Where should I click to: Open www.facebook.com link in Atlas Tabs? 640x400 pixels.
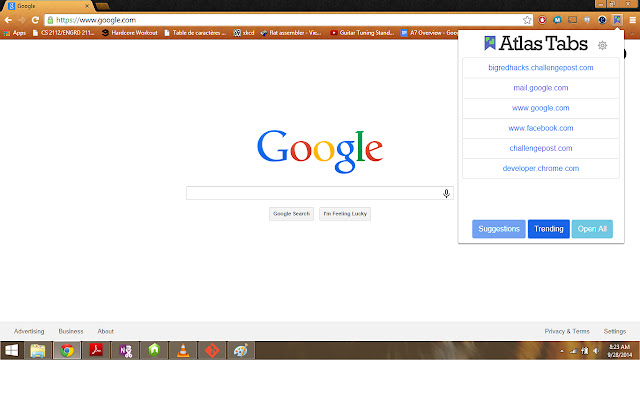coord(541,128)
